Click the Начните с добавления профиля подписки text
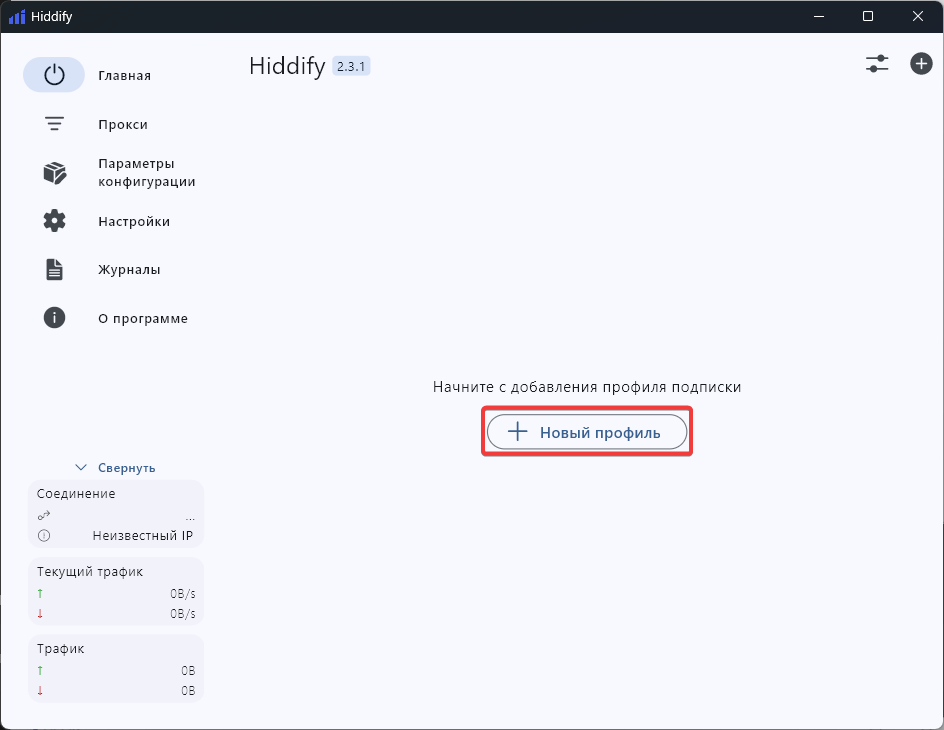 [587, 387]
